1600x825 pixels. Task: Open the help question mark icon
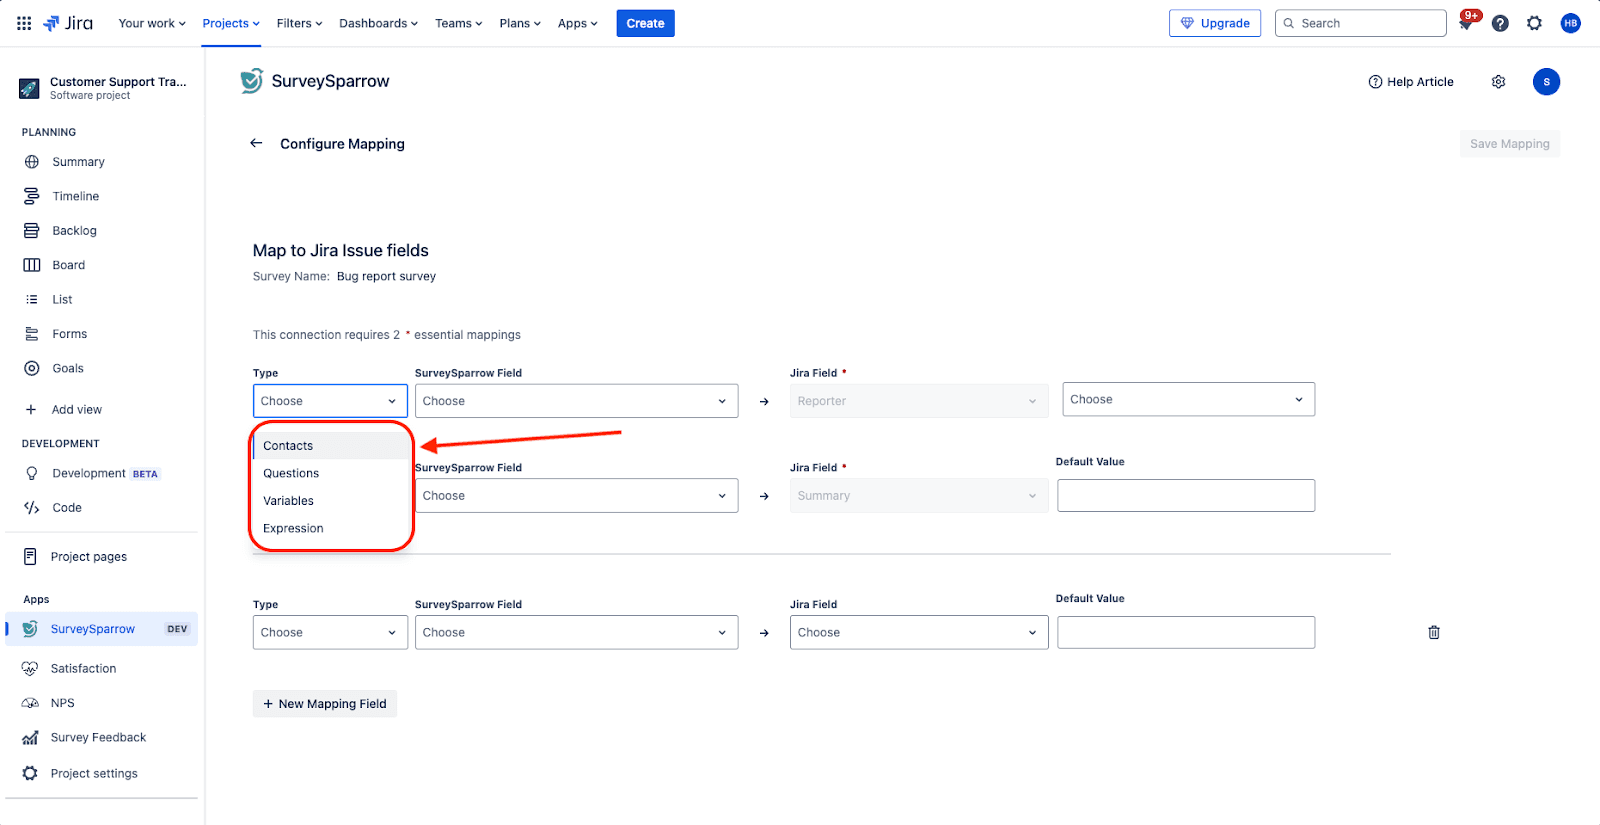(x=1500, y=23)
